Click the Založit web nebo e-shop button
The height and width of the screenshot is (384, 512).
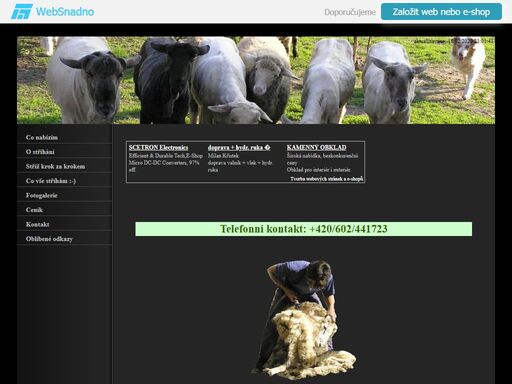pyautogui.click(x=441, y=12)
